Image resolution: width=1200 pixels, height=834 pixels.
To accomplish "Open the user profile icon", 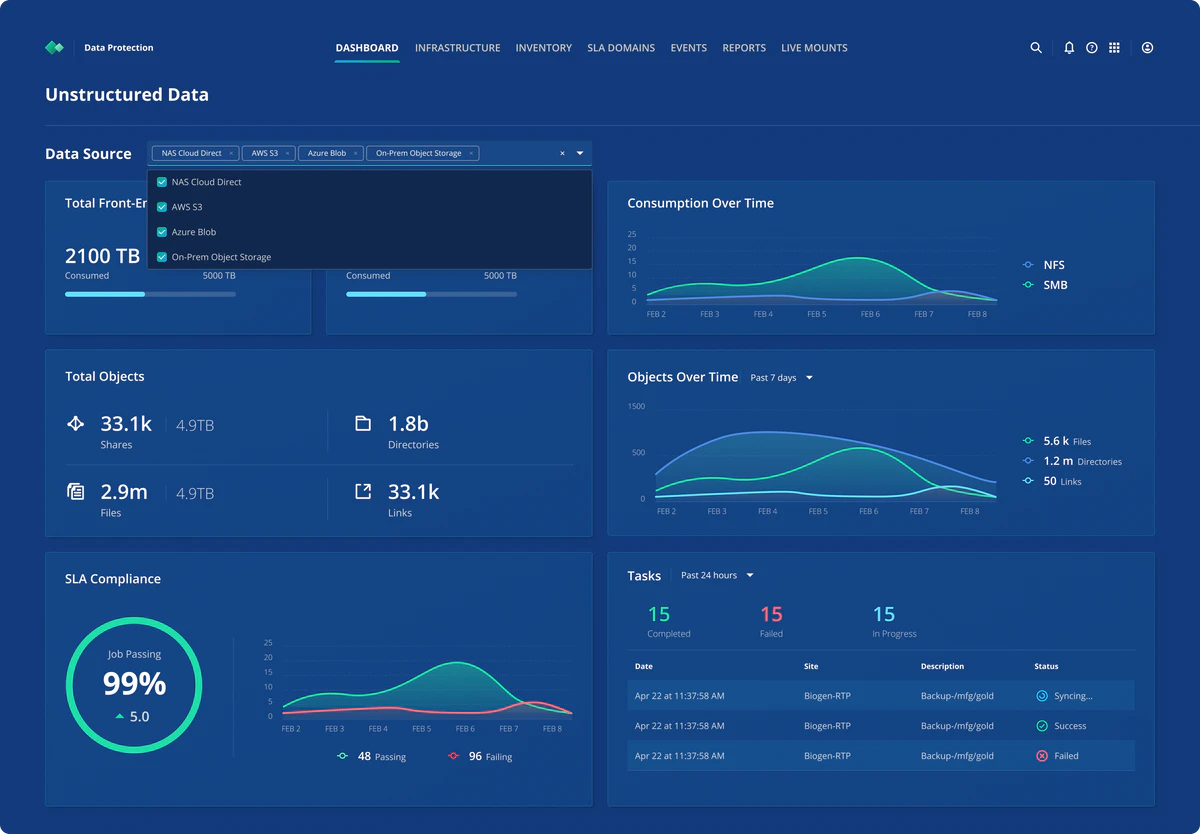I will point(1147,48).
